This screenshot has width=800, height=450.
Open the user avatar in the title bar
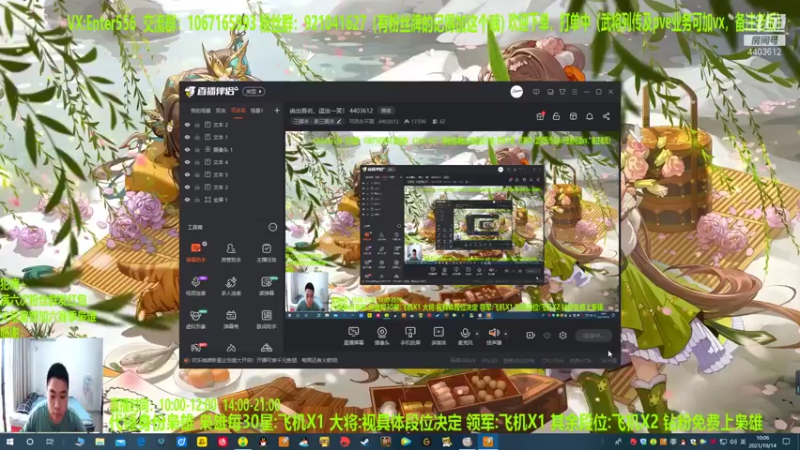click(516, 92)
